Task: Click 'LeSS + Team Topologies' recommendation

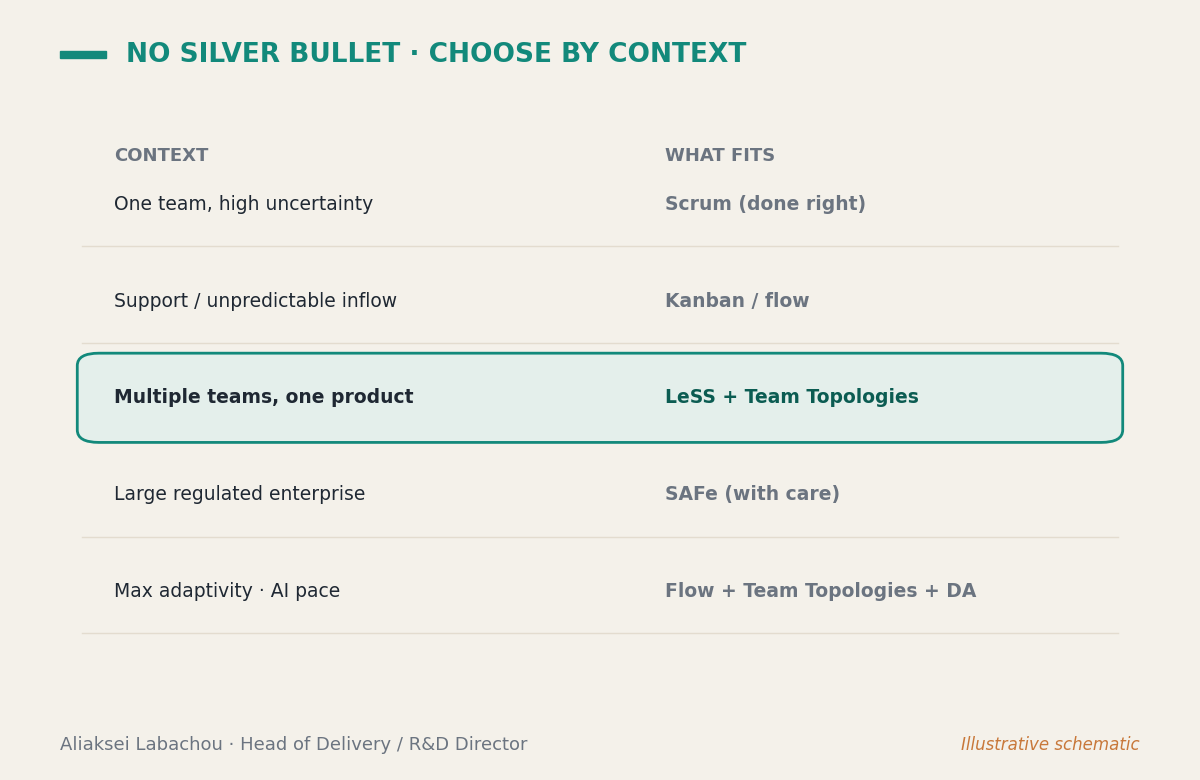Action: pyautogui.click(x=791, y=397)
